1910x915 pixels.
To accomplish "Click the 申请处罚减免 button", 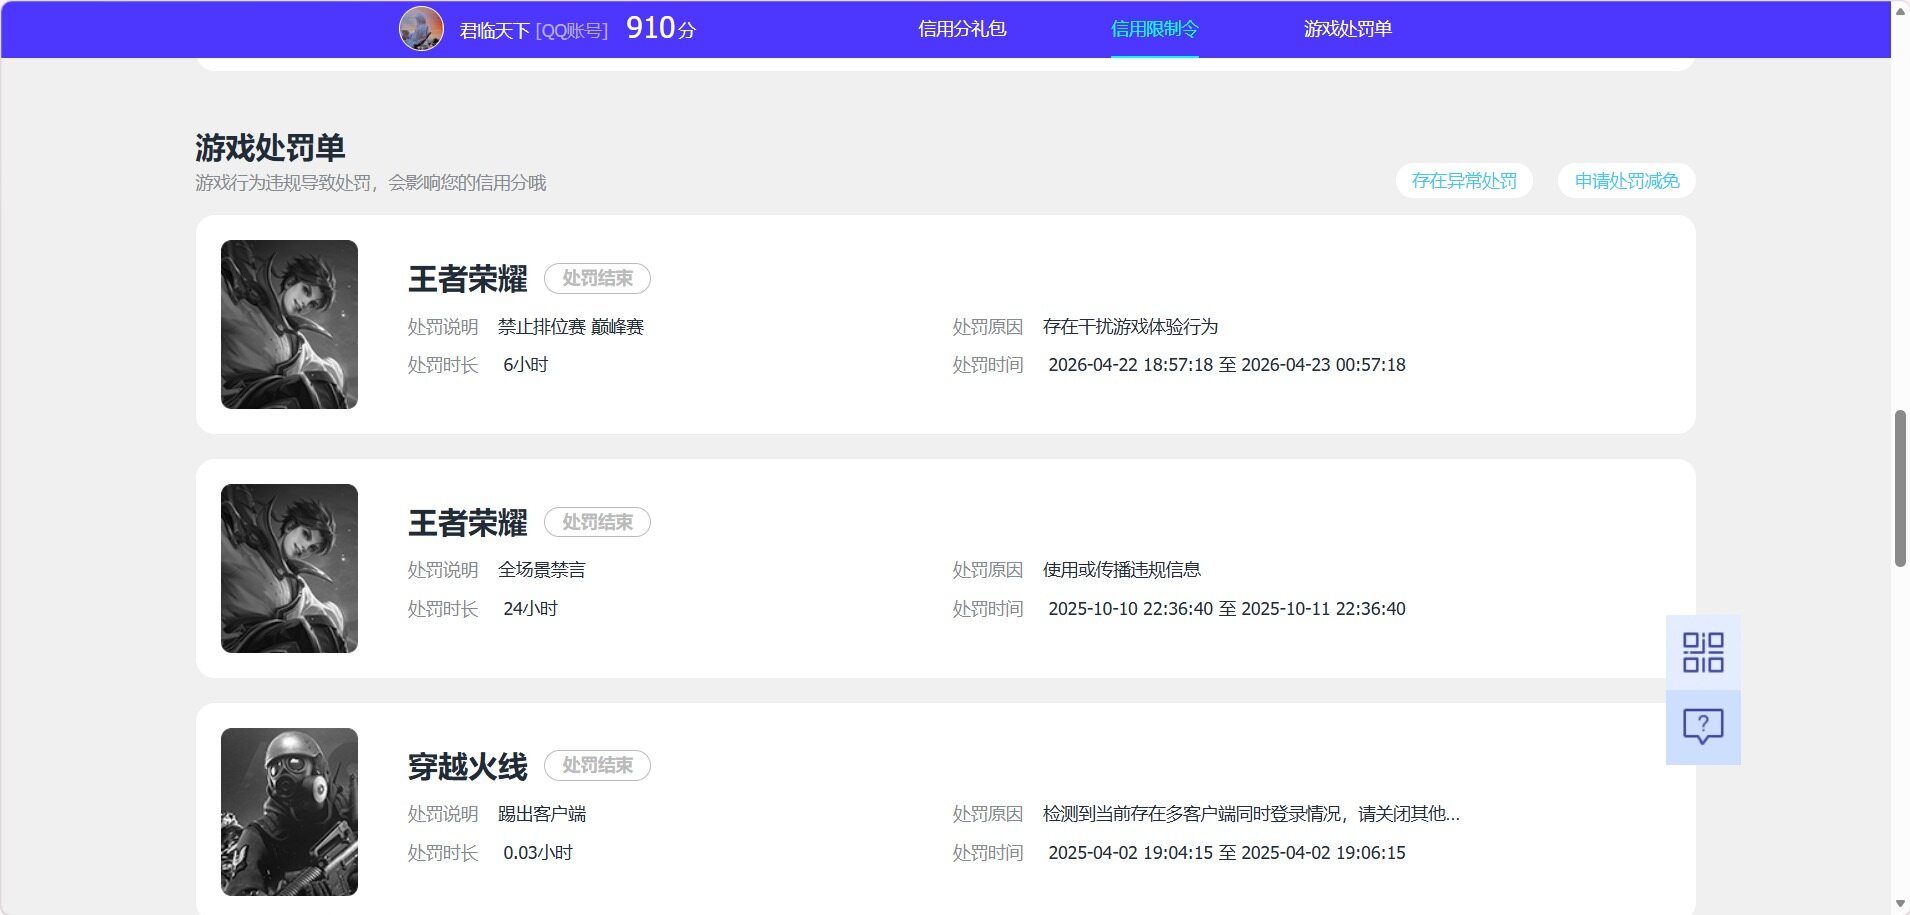I will 1627,181.
